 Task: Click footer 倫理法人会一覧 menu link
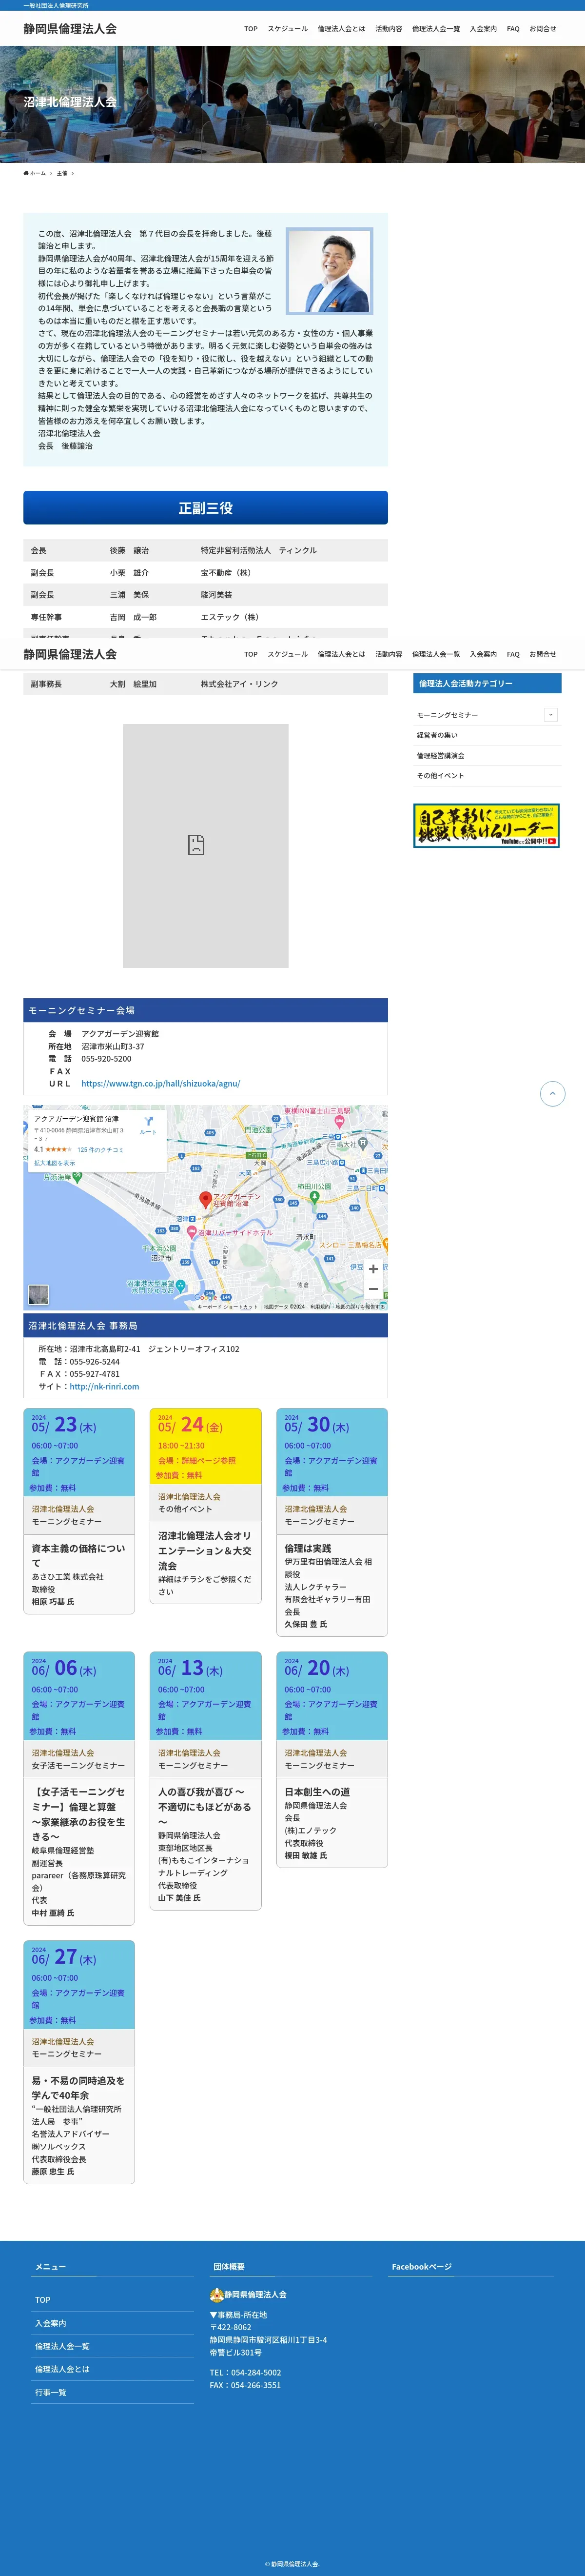pyautogui.click(x=62, y=2346)
